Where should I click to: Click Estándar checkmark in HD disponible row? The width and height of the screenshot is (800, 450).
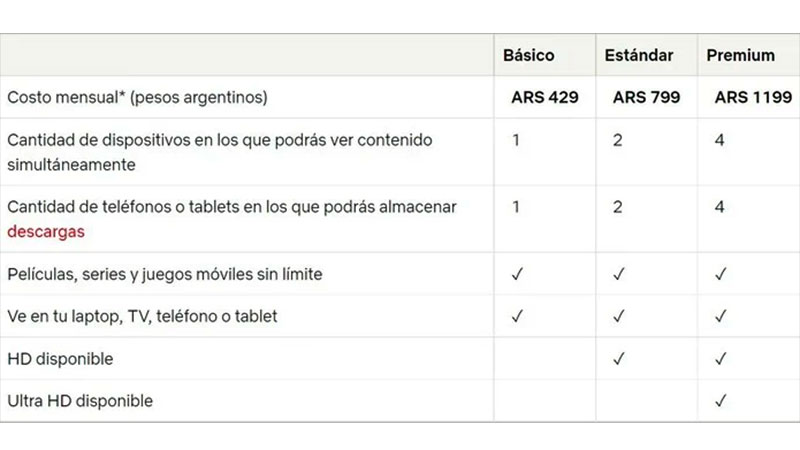tap(618, 358)
